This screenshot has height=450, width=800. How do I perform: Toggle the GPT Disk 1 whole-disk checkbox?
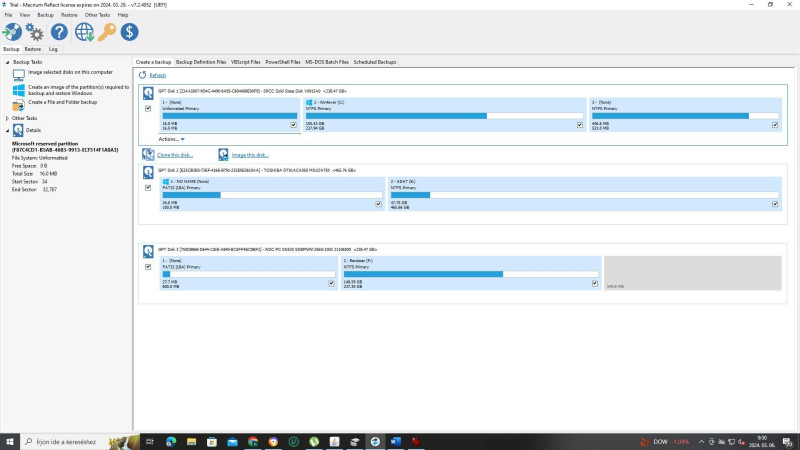tap(148, 109)
